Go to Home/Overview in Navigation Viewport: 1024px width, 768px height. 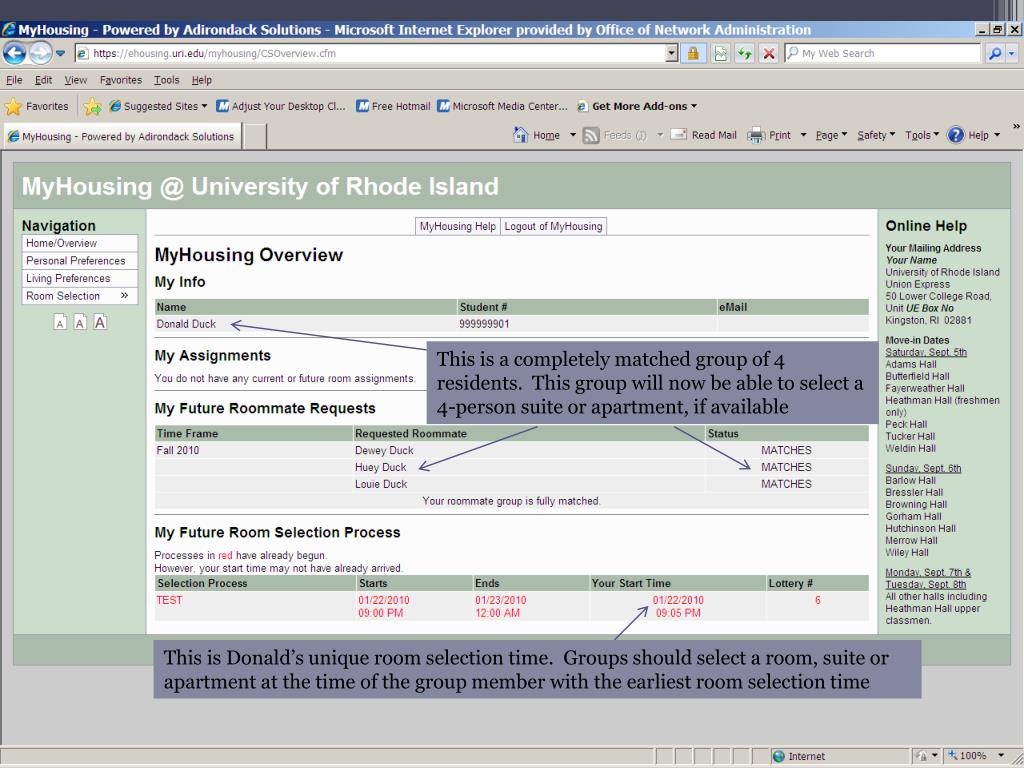80,243
